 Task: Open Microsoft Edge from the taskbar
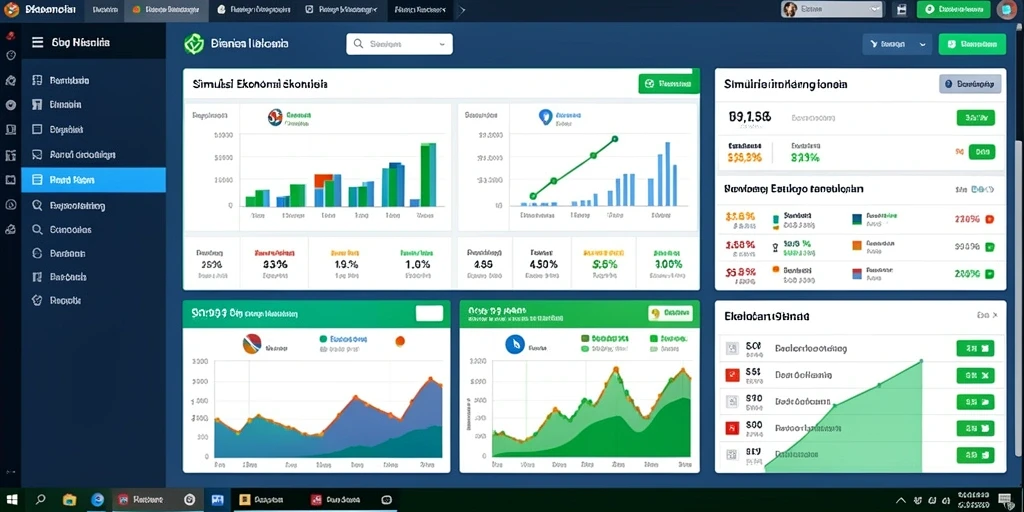pos(97,500)
